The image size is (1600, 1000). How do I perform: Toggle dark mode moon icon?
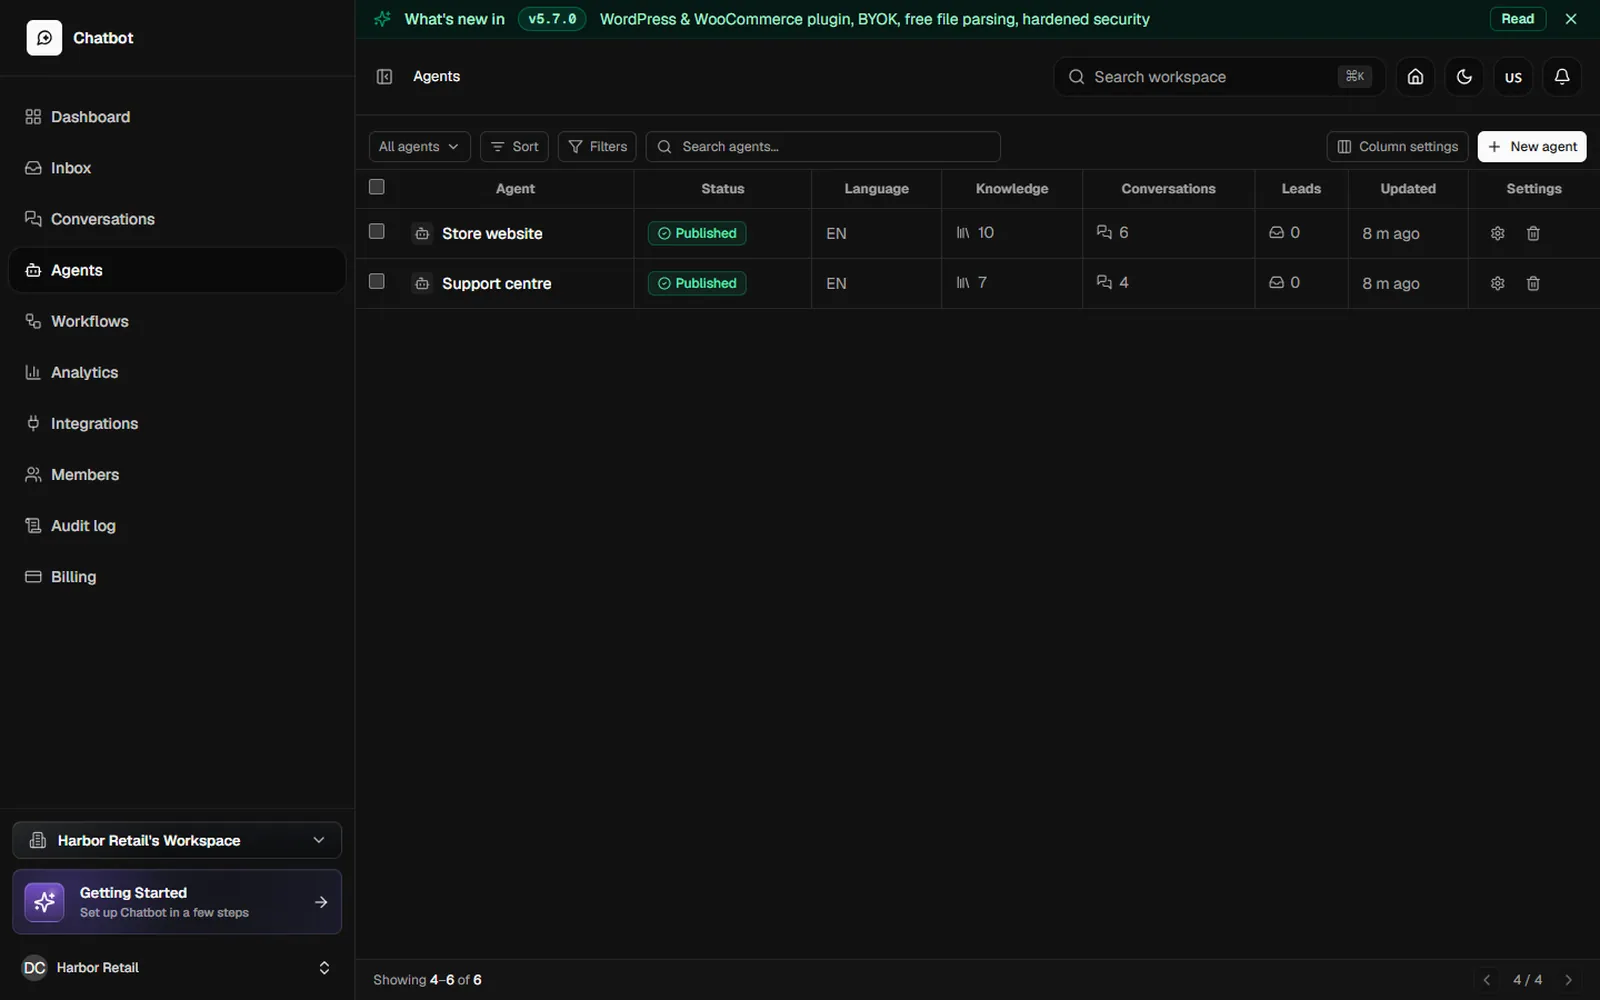1464,77
